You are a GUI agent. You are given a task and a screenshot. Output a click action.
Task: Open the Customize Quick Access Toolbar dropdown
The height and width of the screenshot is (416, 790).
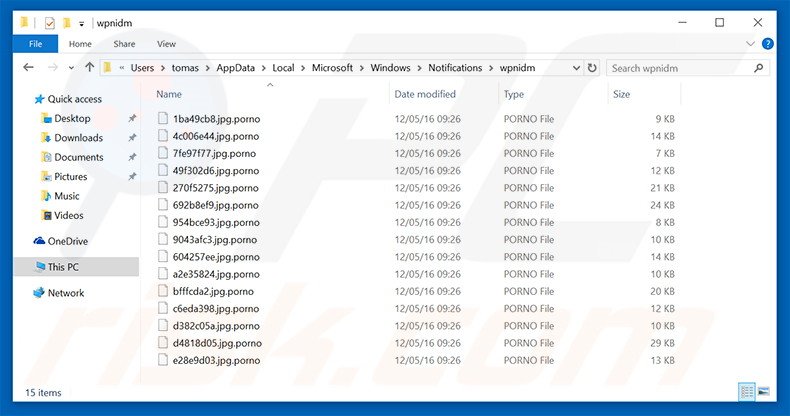[82, 24]
